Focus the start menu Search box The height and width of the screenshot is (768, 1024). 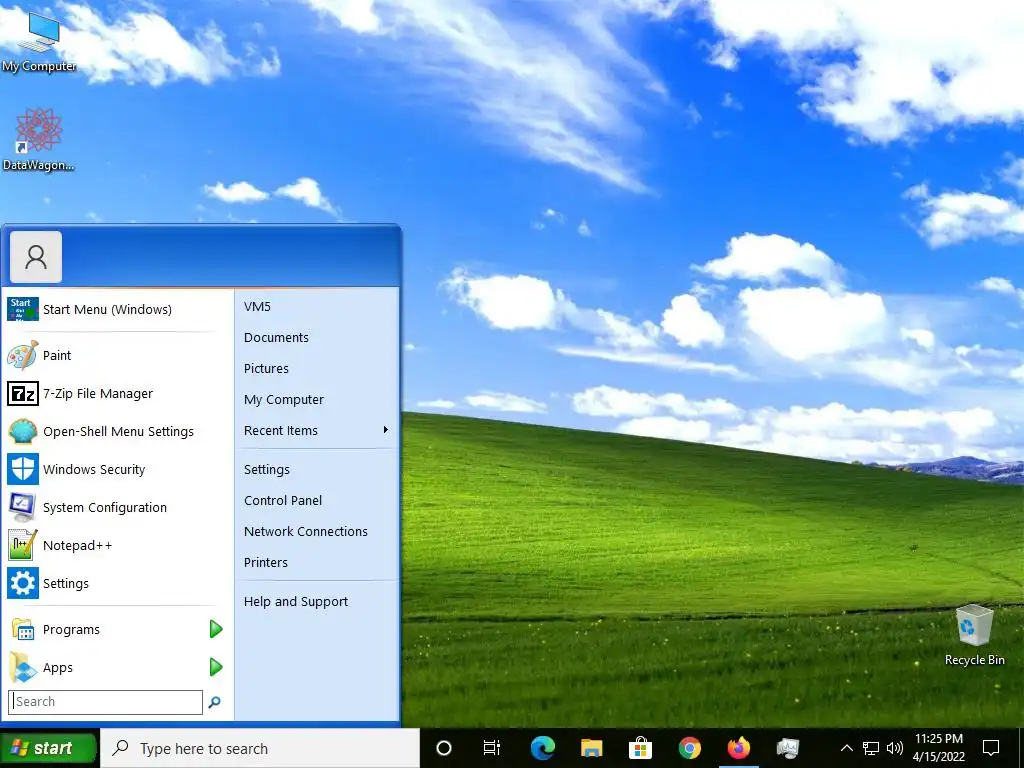point(106,702)
